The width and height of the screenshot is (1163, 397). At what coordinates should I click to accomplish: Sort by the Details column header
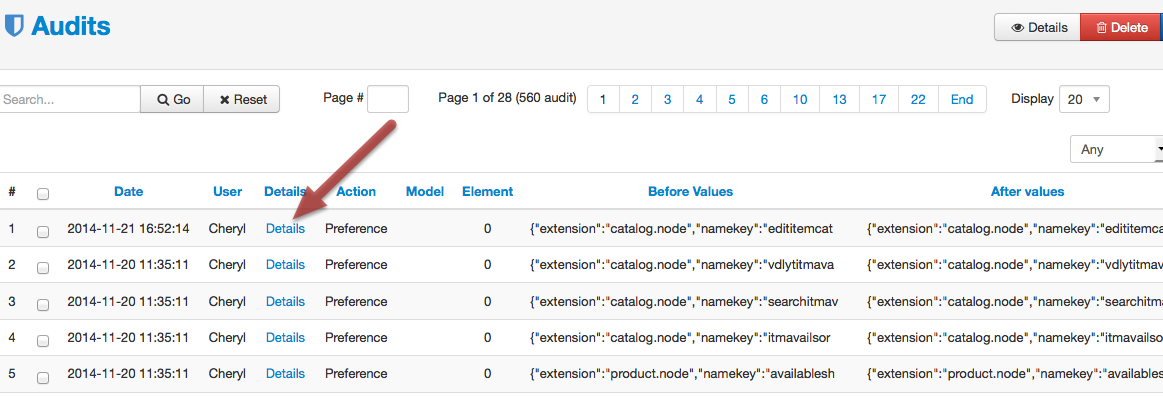(285, 191)
